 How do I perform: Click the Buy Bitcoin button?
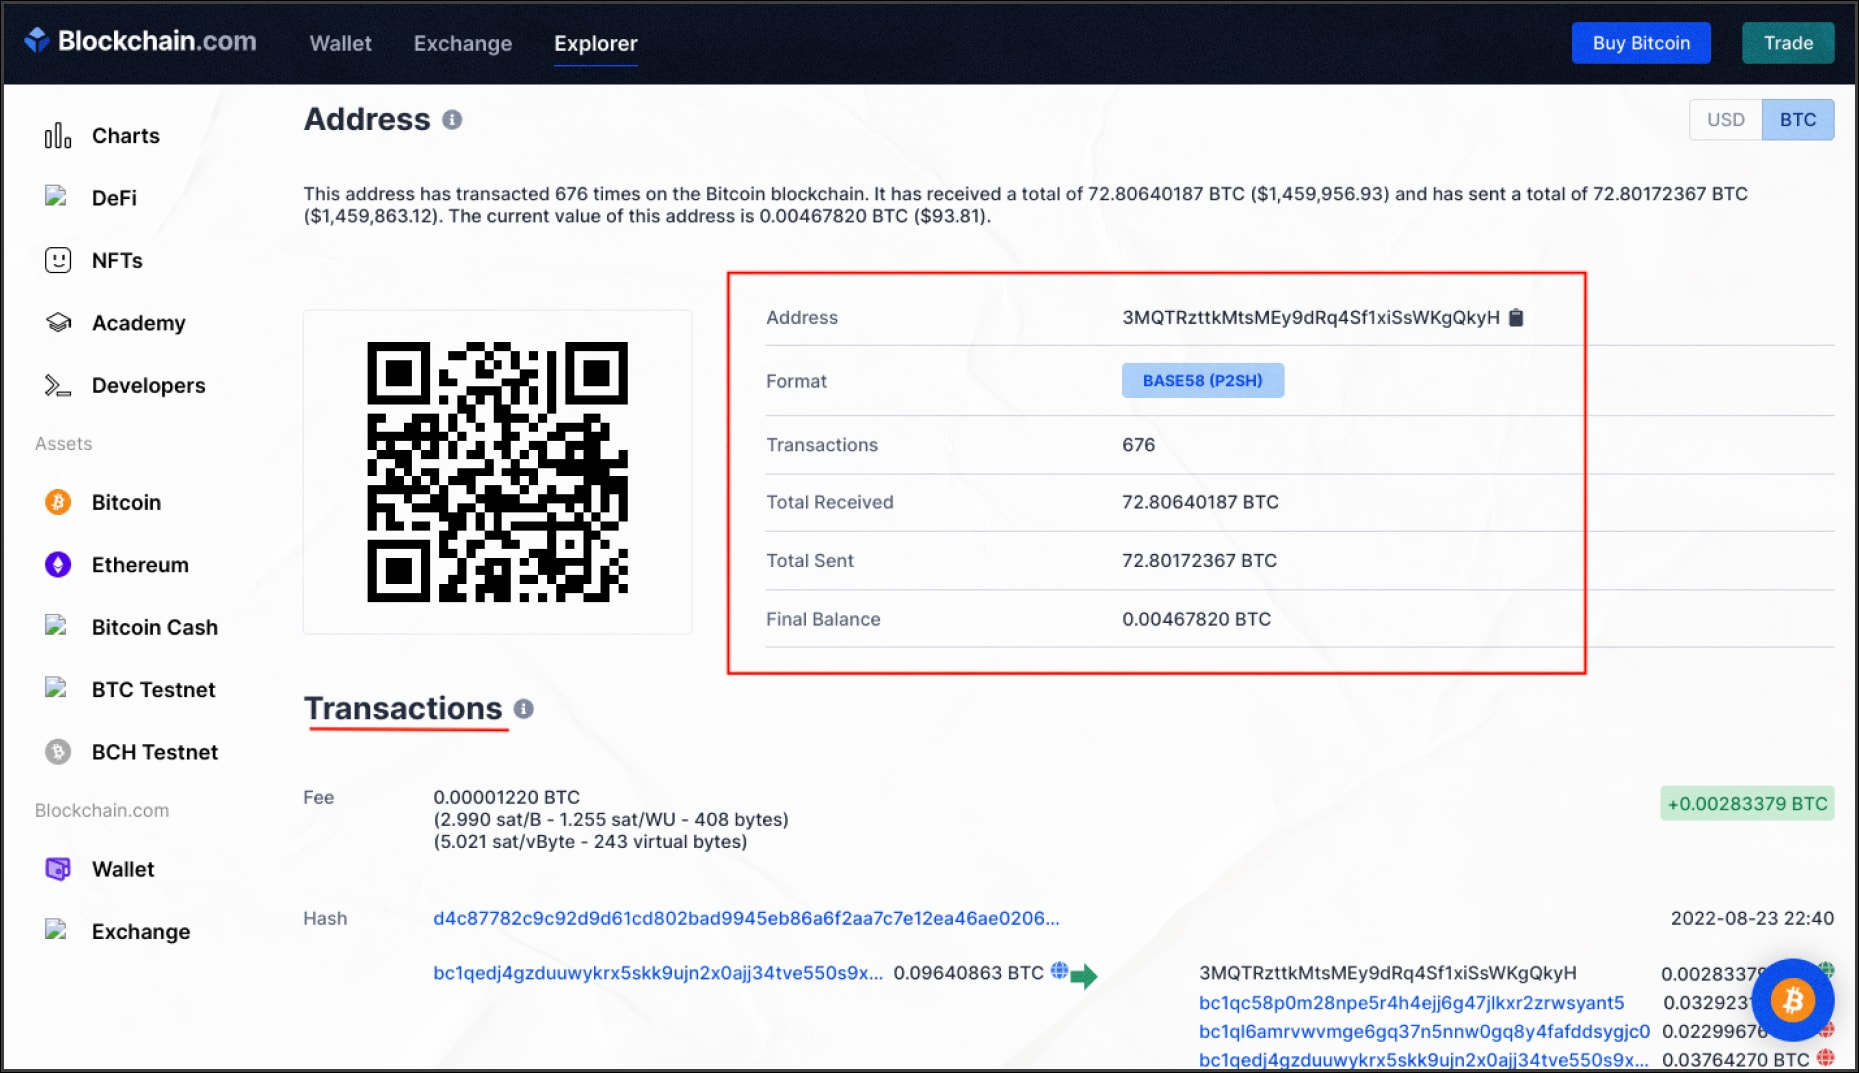tap(1641, 43)
